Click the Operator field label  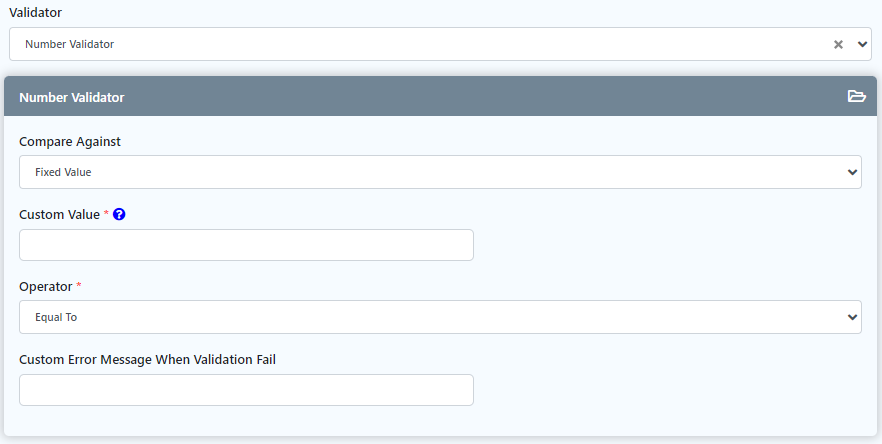pos(46,287)
